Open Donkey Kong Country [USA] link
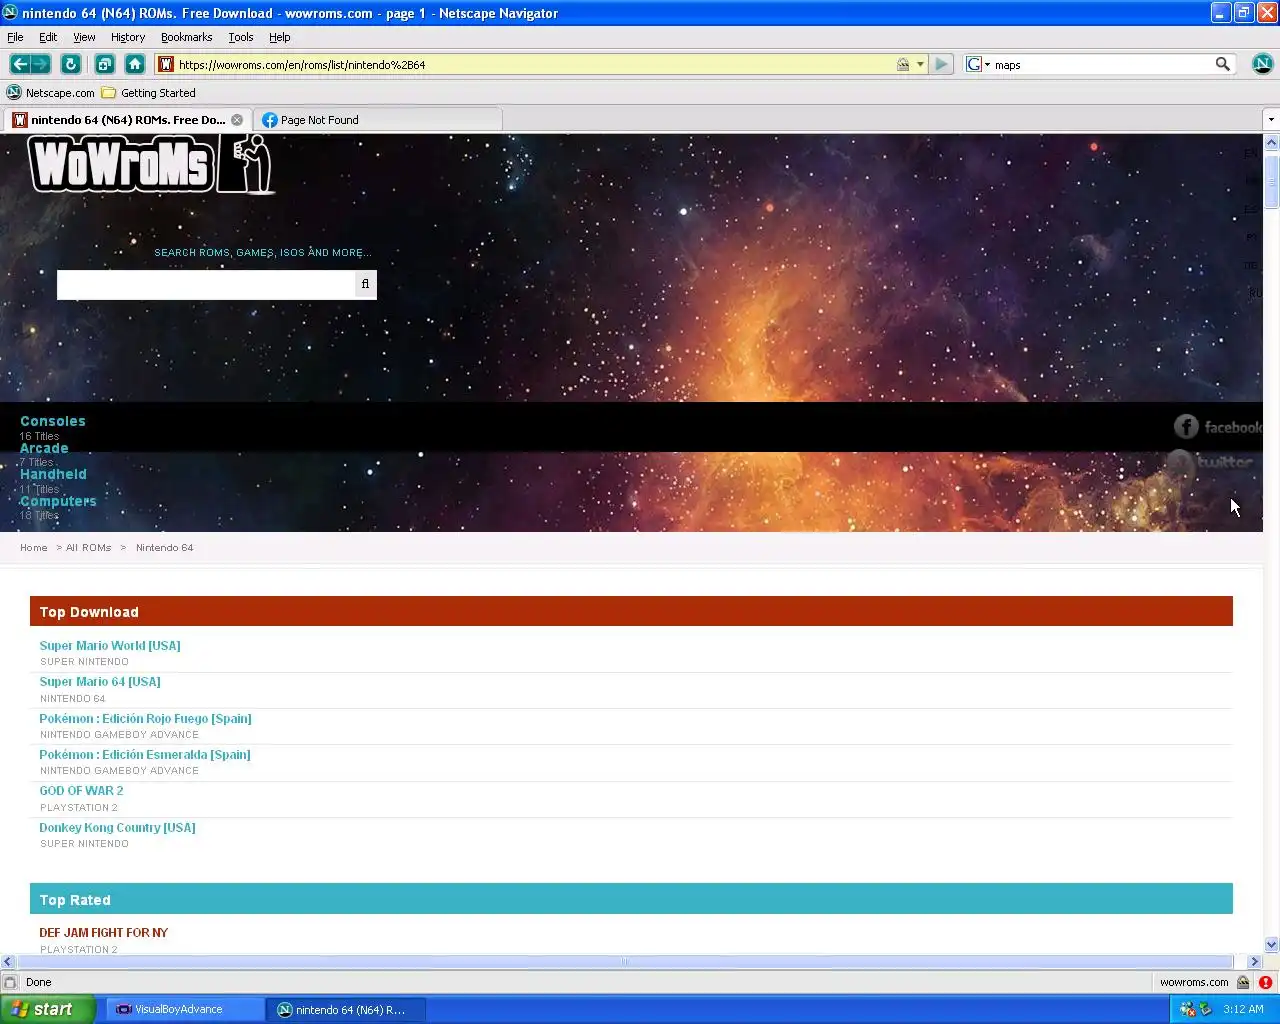 [x=117, y=828]
